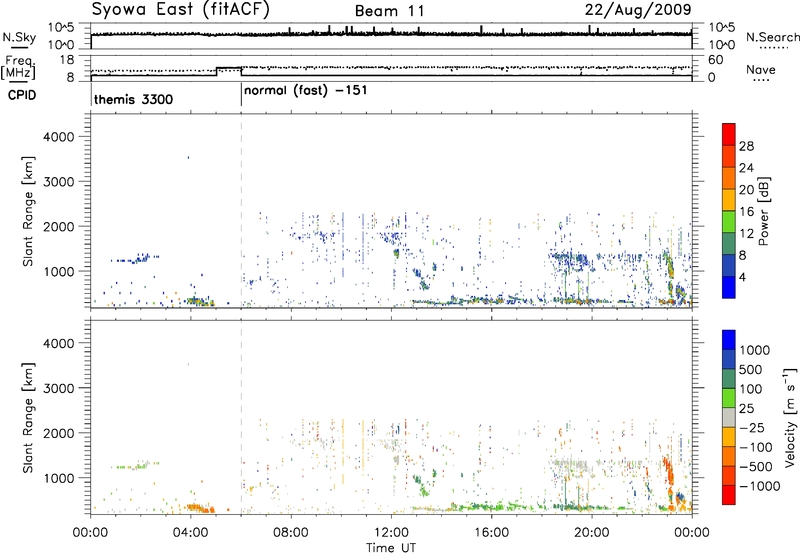The image size is (800, 554).
Task: Click the 'themis 3300' CPID text
Action: coord(134,99)
